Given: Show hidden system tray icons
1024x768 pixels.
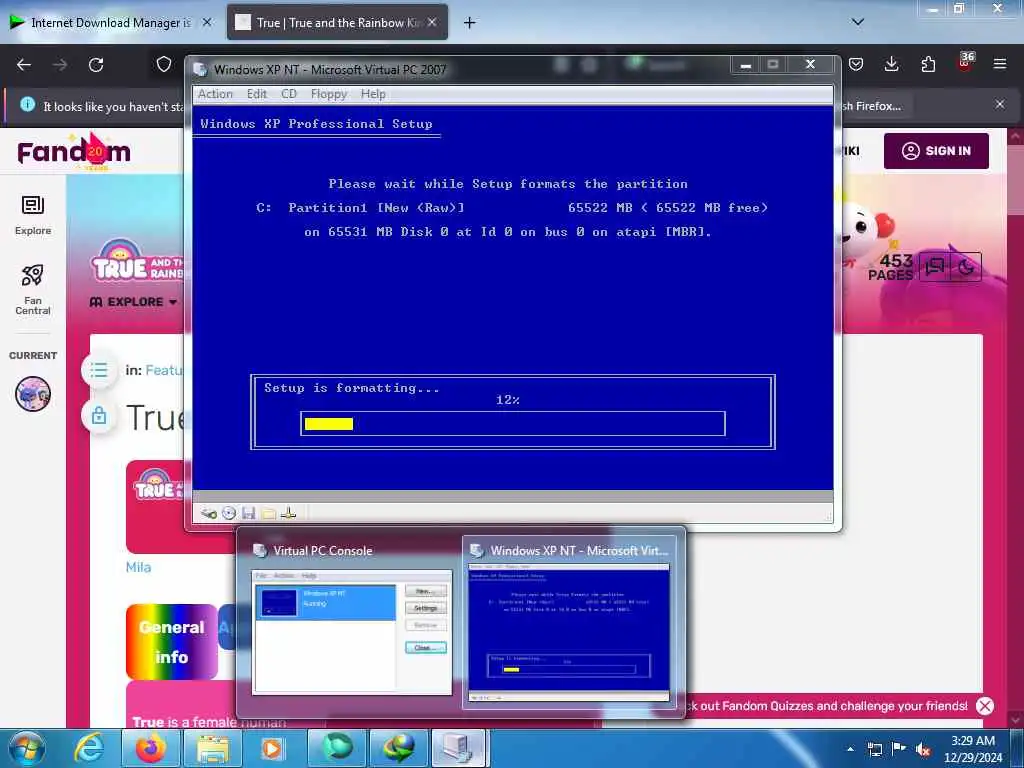Looking at the screenshot, I should (x=850, y=749).
